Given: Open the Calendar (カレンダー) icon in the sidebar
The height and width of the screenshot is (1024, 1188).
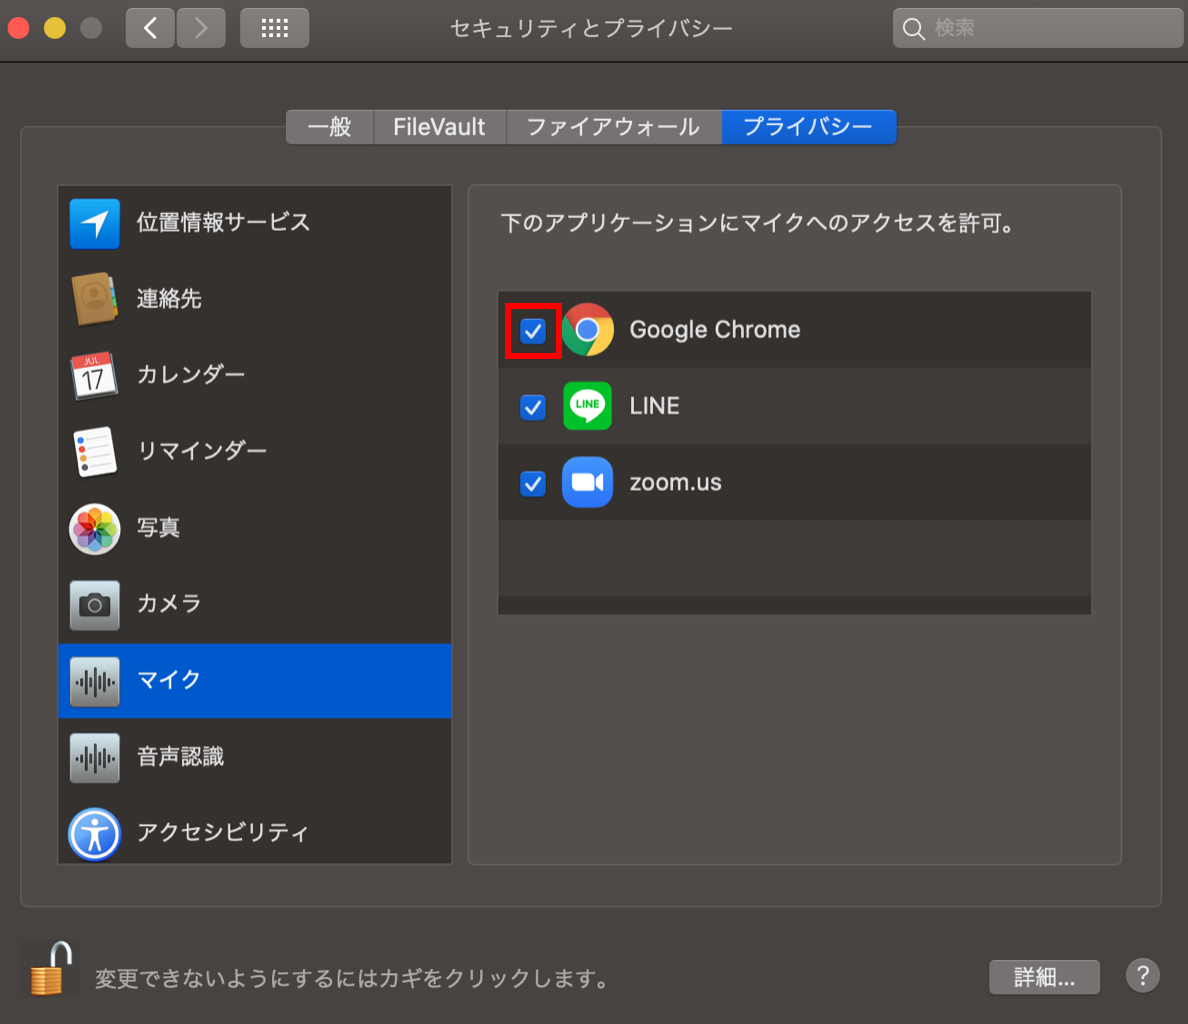Looking at the screenshot, I should (94, 375).
